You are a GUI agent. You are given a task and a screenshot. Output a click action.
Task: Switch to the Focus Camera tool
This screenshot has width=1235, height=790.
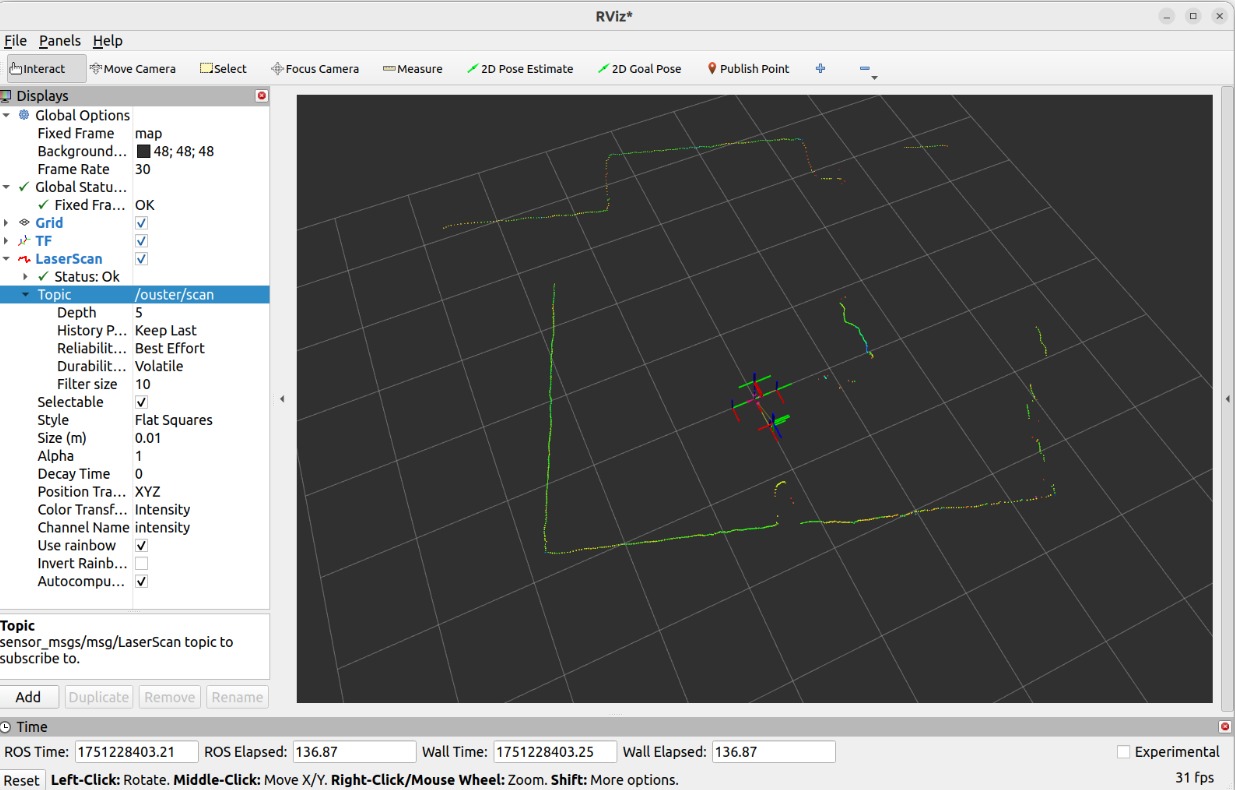pos(314,69)
